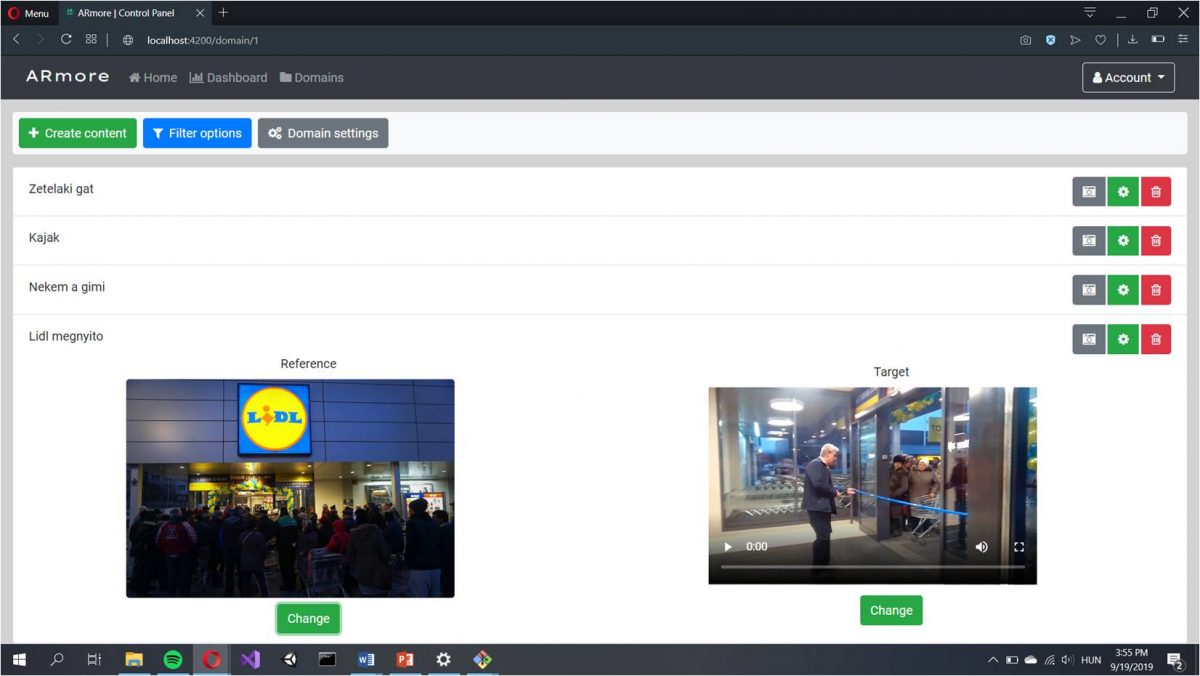Open content settings for Kajak
This screenshot has height=676, width=1200.
1122,240
